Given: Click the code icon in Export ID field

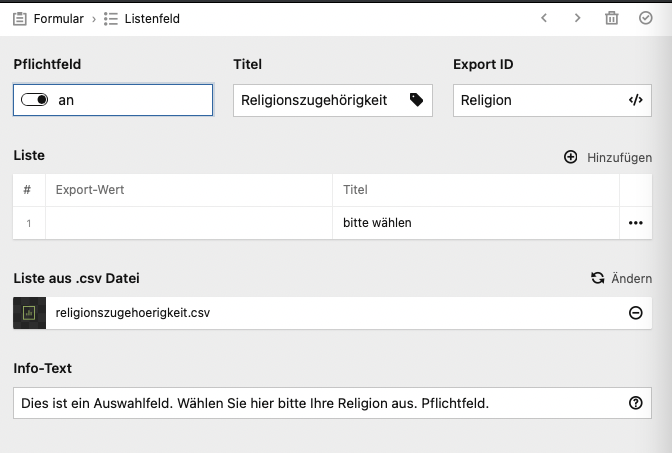Looking at the screenshot, I should click(x=635, y=100).
